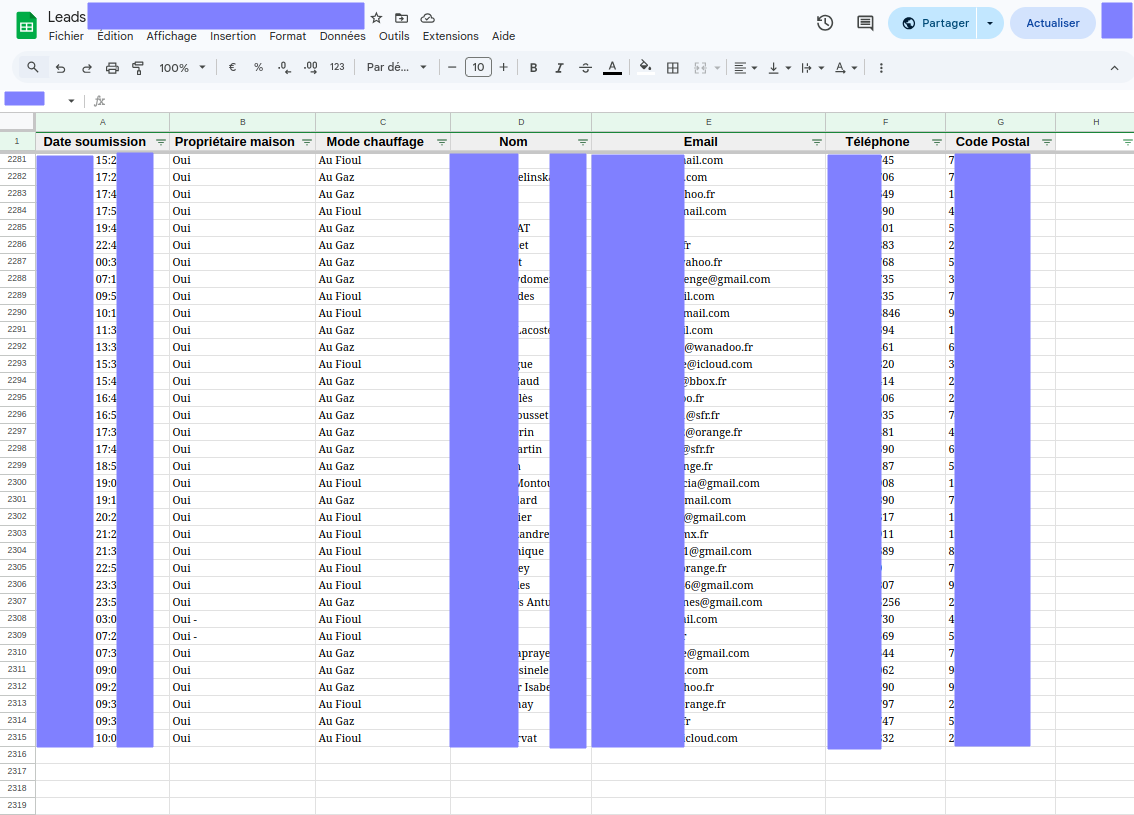Open the font family dropdown
This screenshot has width=1134, height=815.
(396, 67)
